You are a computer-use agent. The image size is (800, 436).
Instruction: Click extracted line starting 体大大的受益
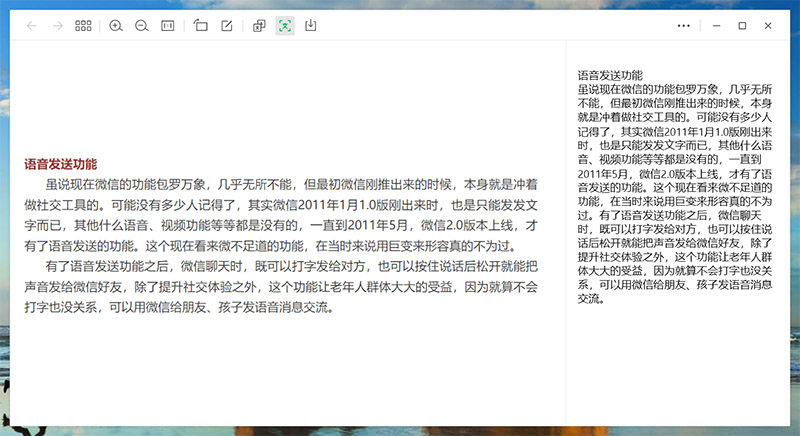pos(675,271)
